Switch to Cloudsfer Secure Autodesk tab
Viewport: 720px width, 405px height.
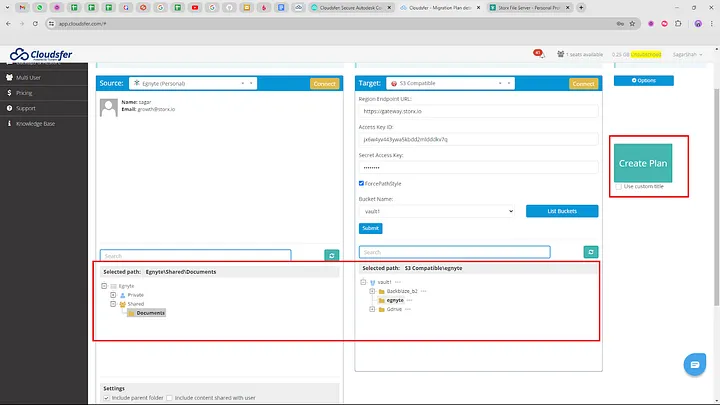pyautogui.click(x=351, y=7)
